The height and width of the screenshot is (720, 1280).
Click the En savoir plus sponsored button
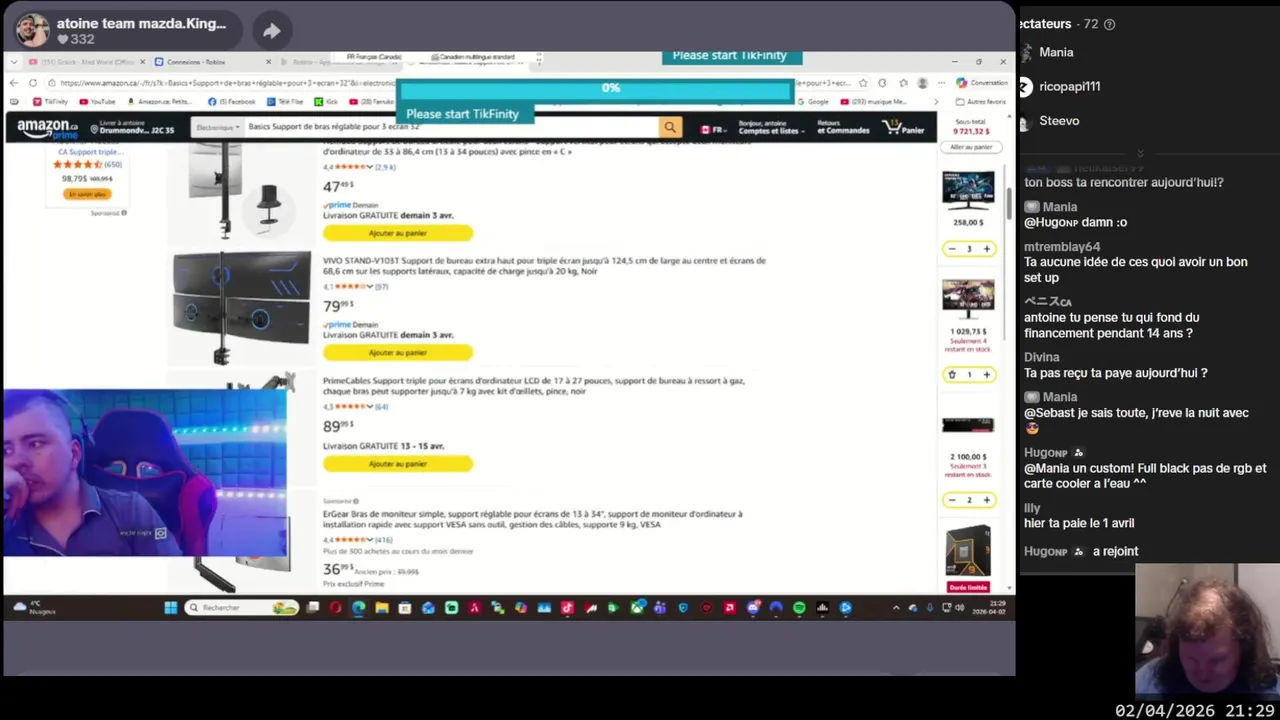point(86,194)
